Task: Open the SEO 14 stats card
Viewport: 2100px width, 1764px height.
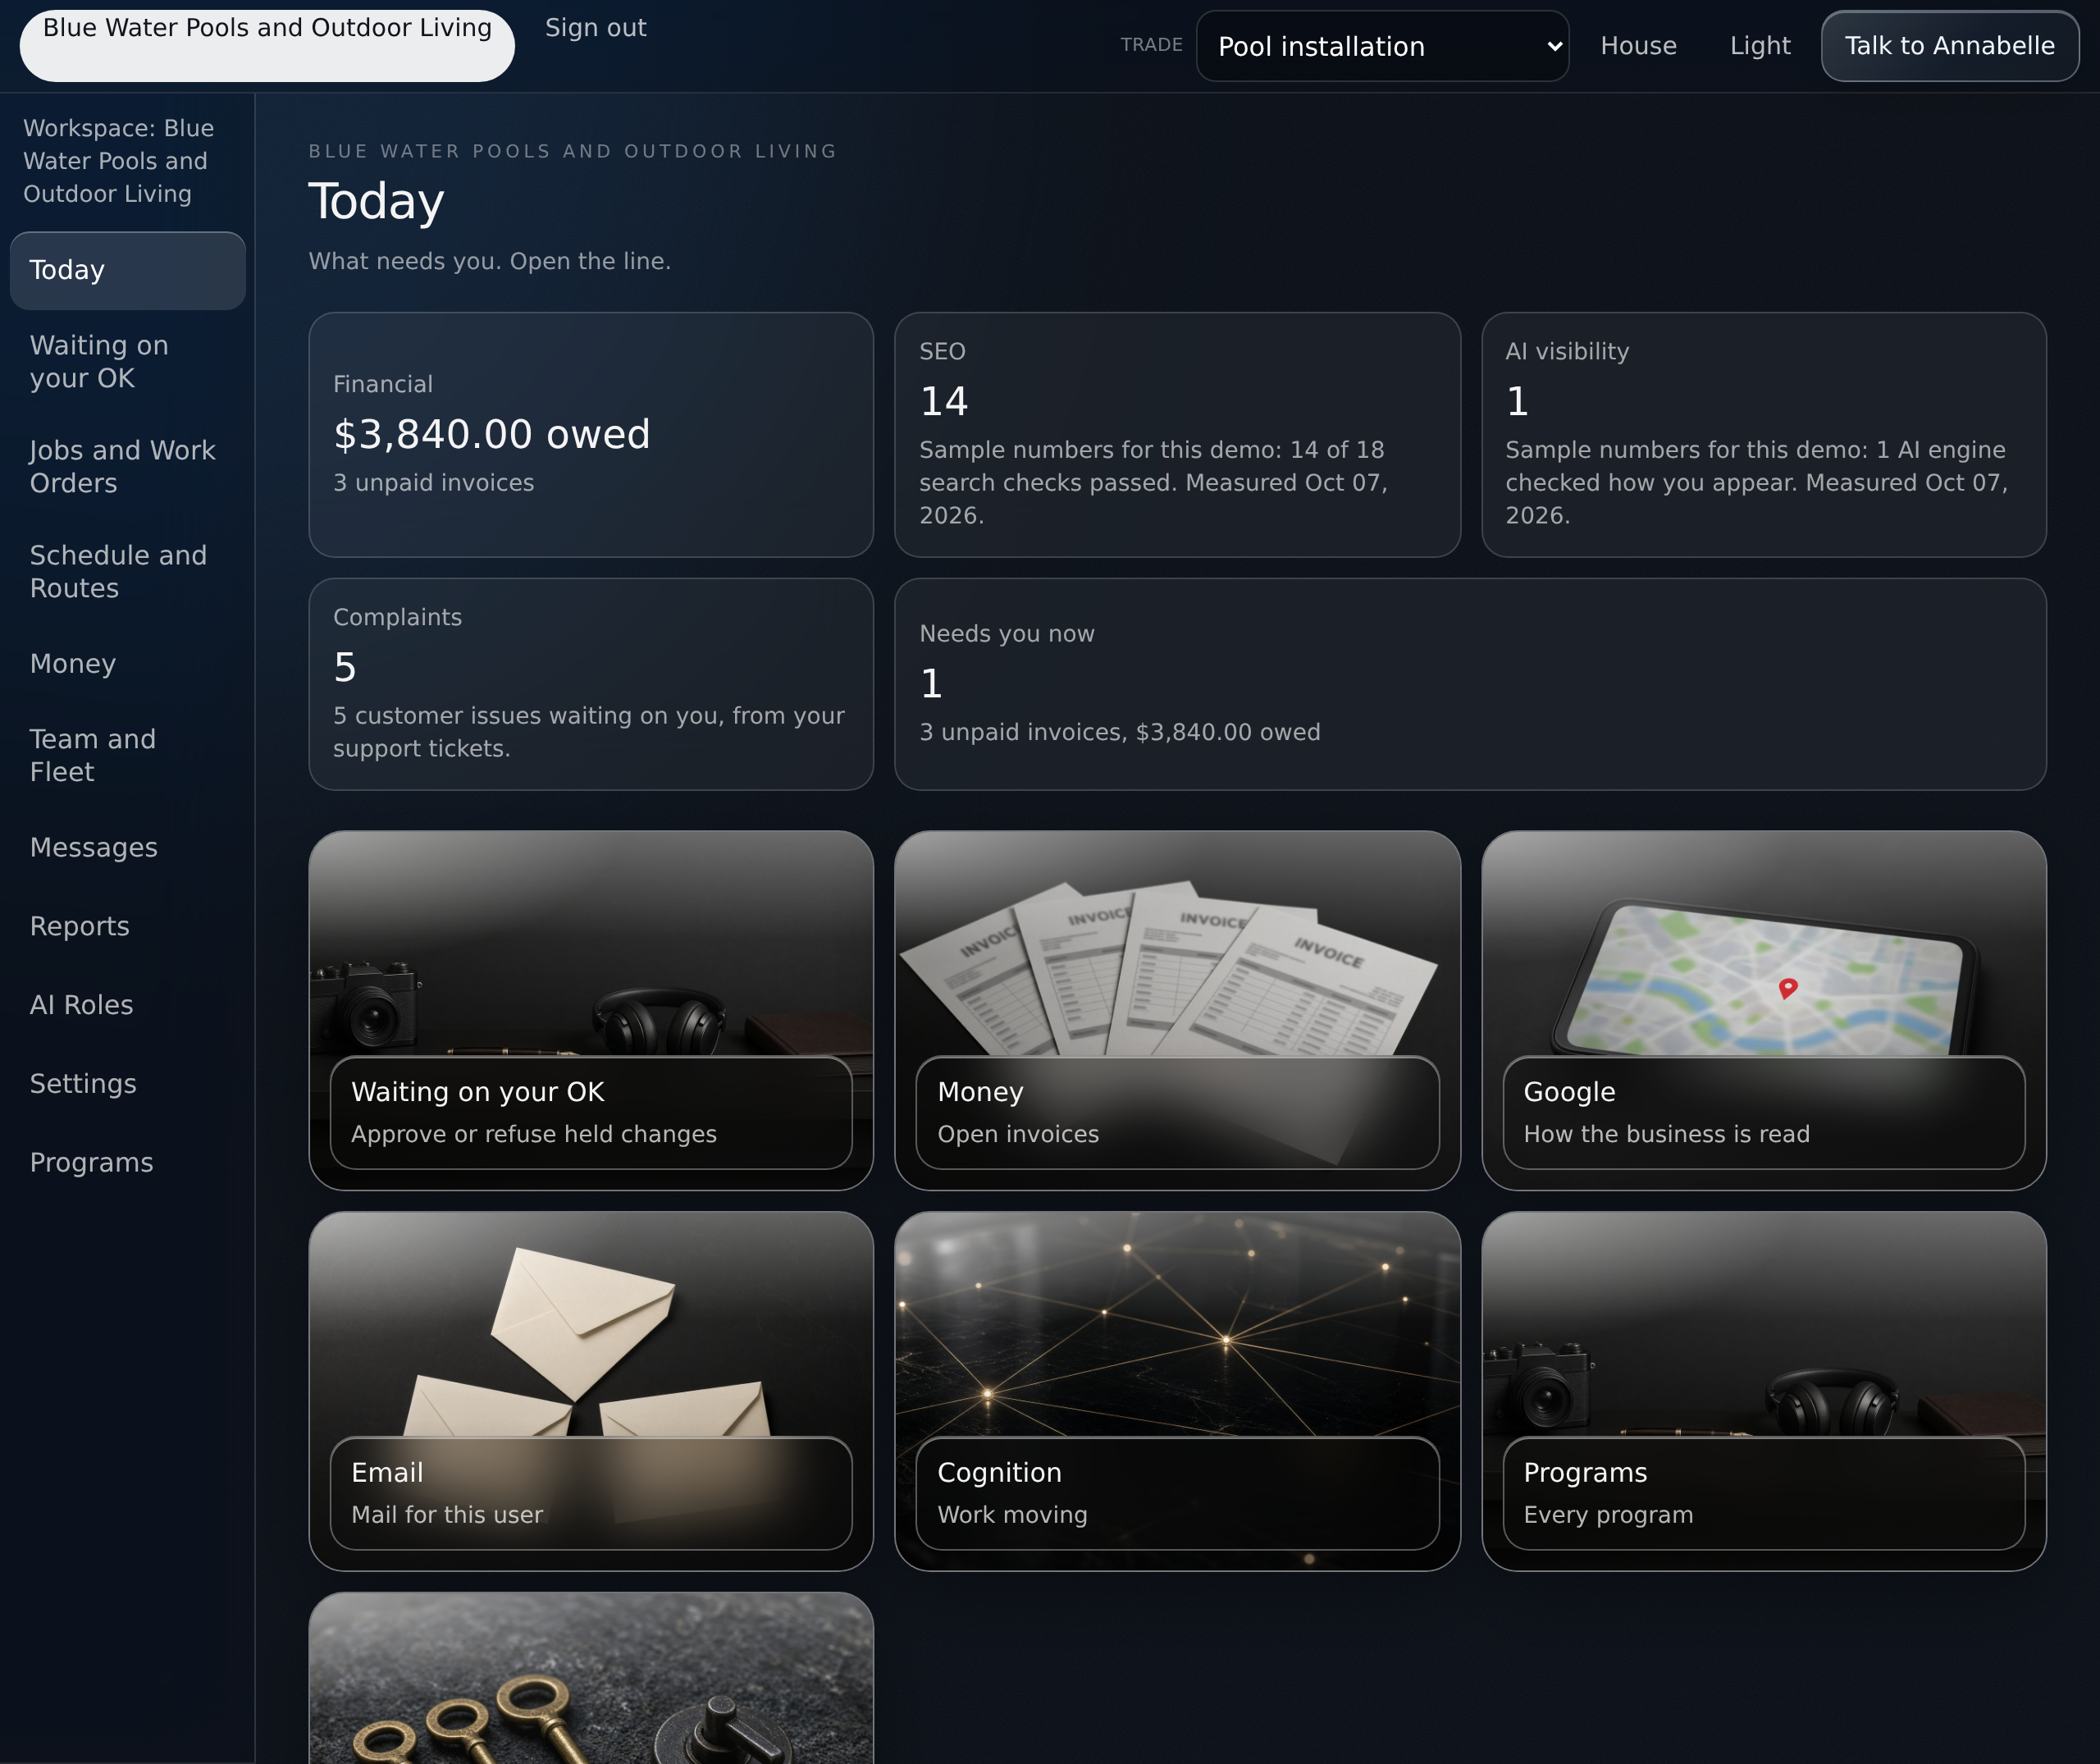Action: coord(1177,435)
